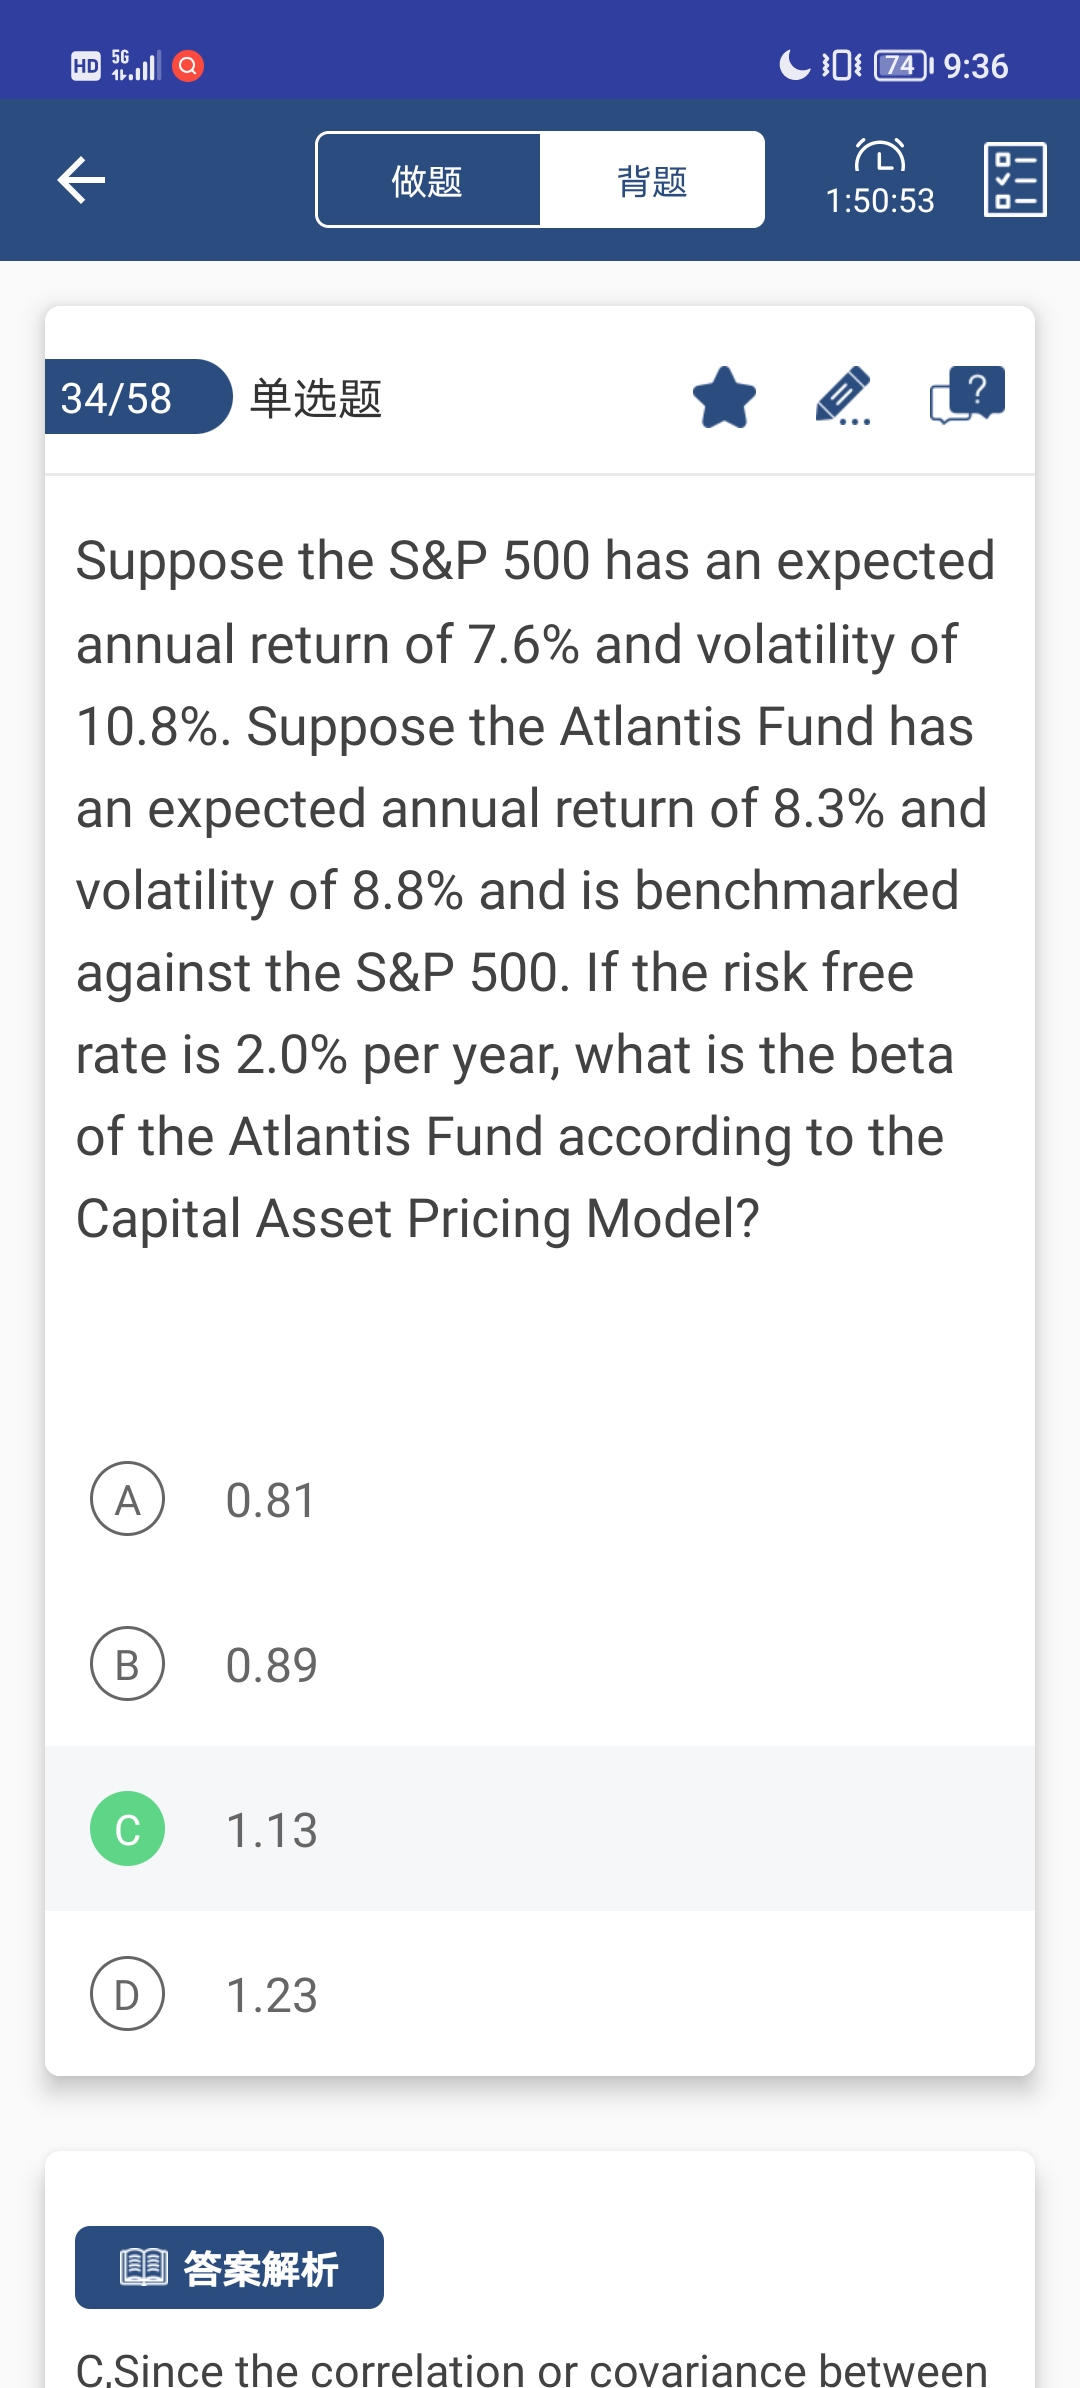Tap the 1:50:53 countdown time text
The width and height of the screenshot is (1080, 2388).
point(880,201)
